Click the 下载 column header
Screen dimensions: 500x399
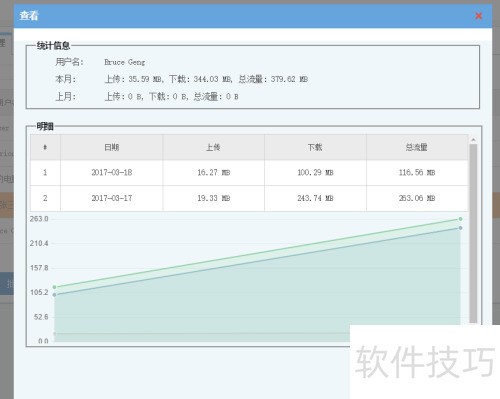tap(315, 147)
